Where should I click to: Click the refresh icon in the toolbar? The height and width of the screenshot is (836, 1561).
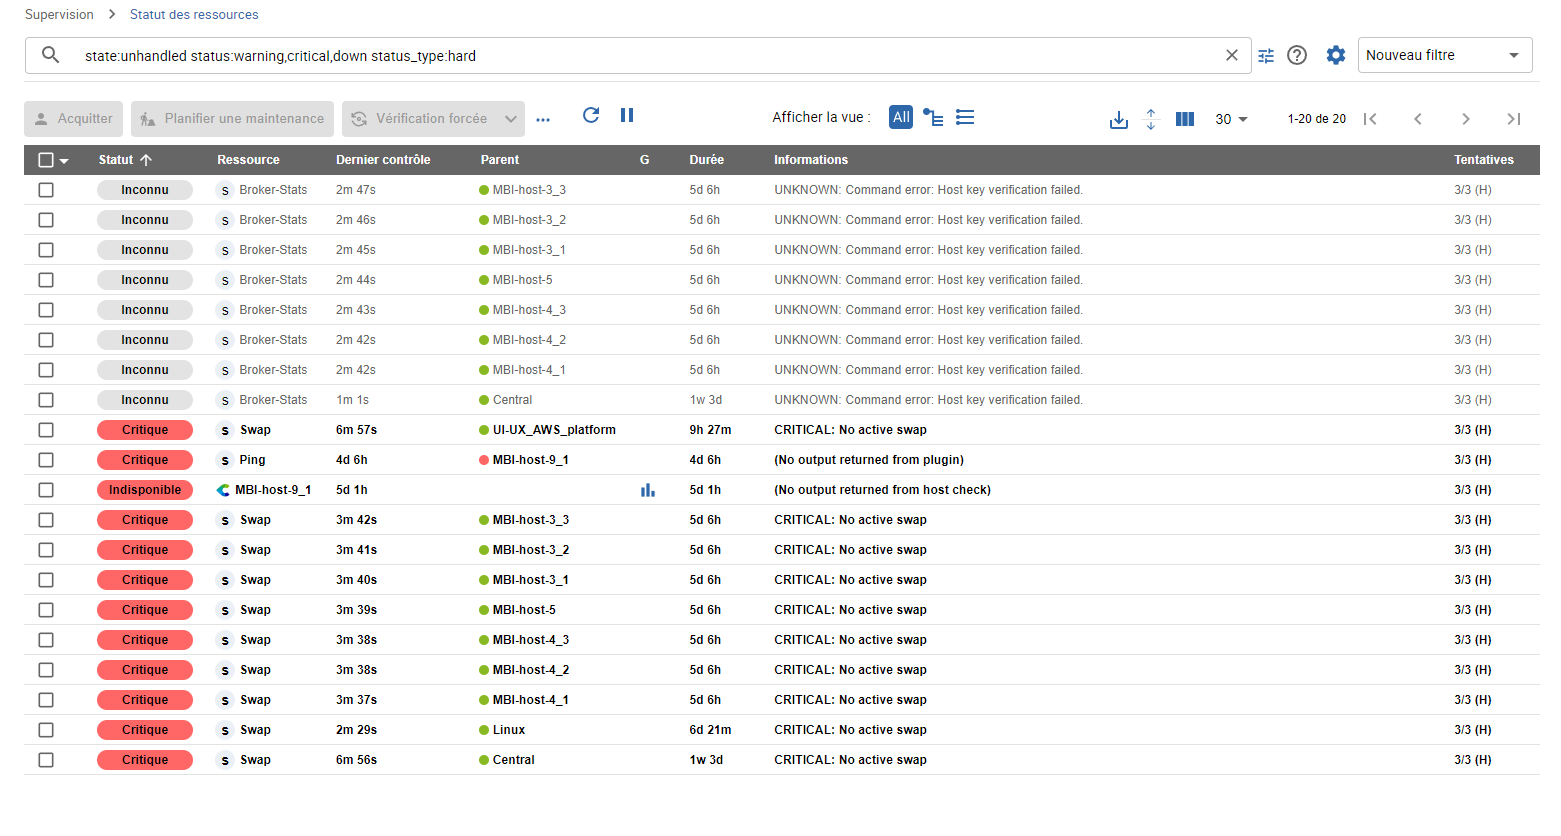(591, 116)
